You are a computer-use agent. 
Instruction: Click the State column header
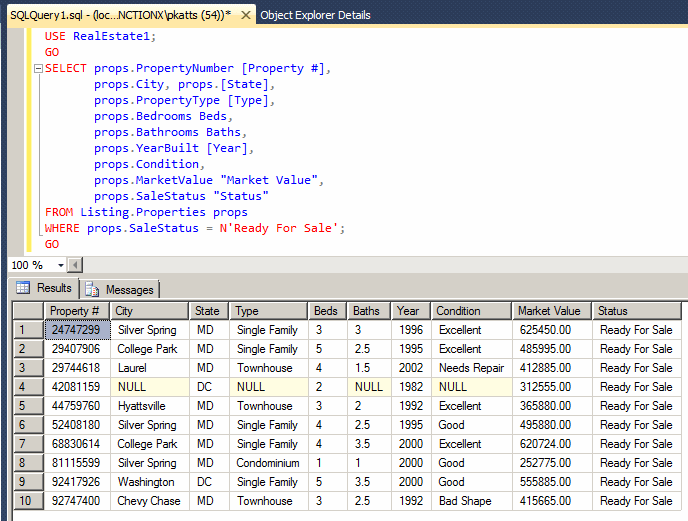(x=209, y=311)
